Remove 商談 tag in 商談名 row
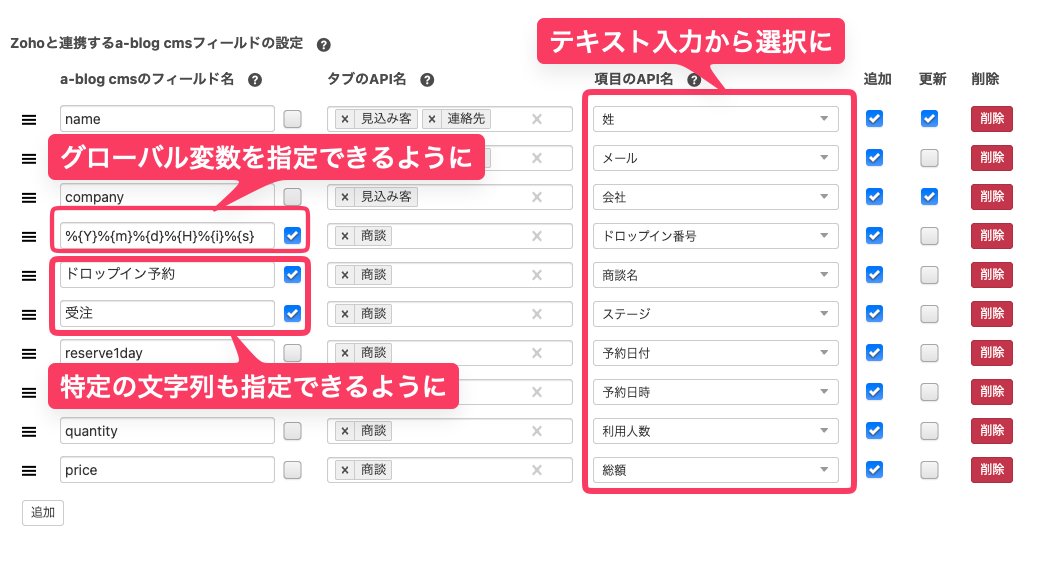1040x562 pixels. tap(345, 275)
